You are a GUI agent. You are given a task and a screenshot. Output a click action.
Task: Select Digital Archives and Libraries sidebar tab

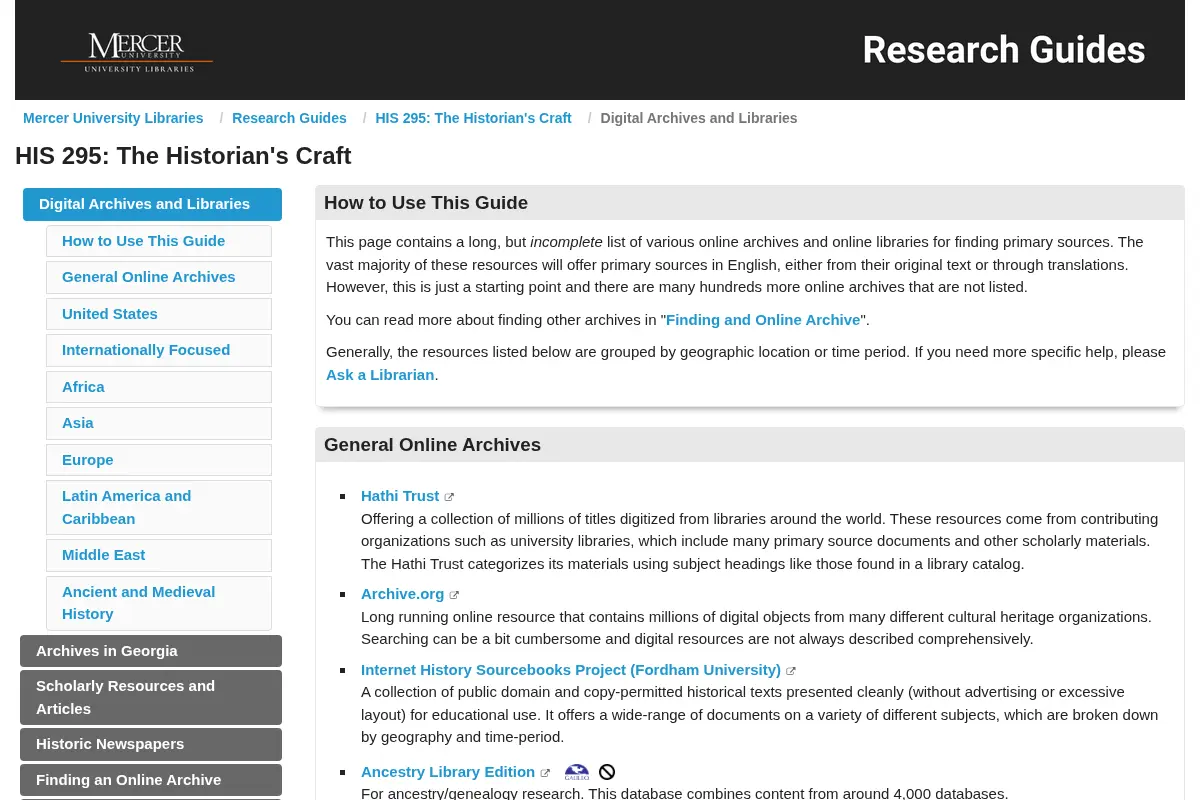pos(152,204)
